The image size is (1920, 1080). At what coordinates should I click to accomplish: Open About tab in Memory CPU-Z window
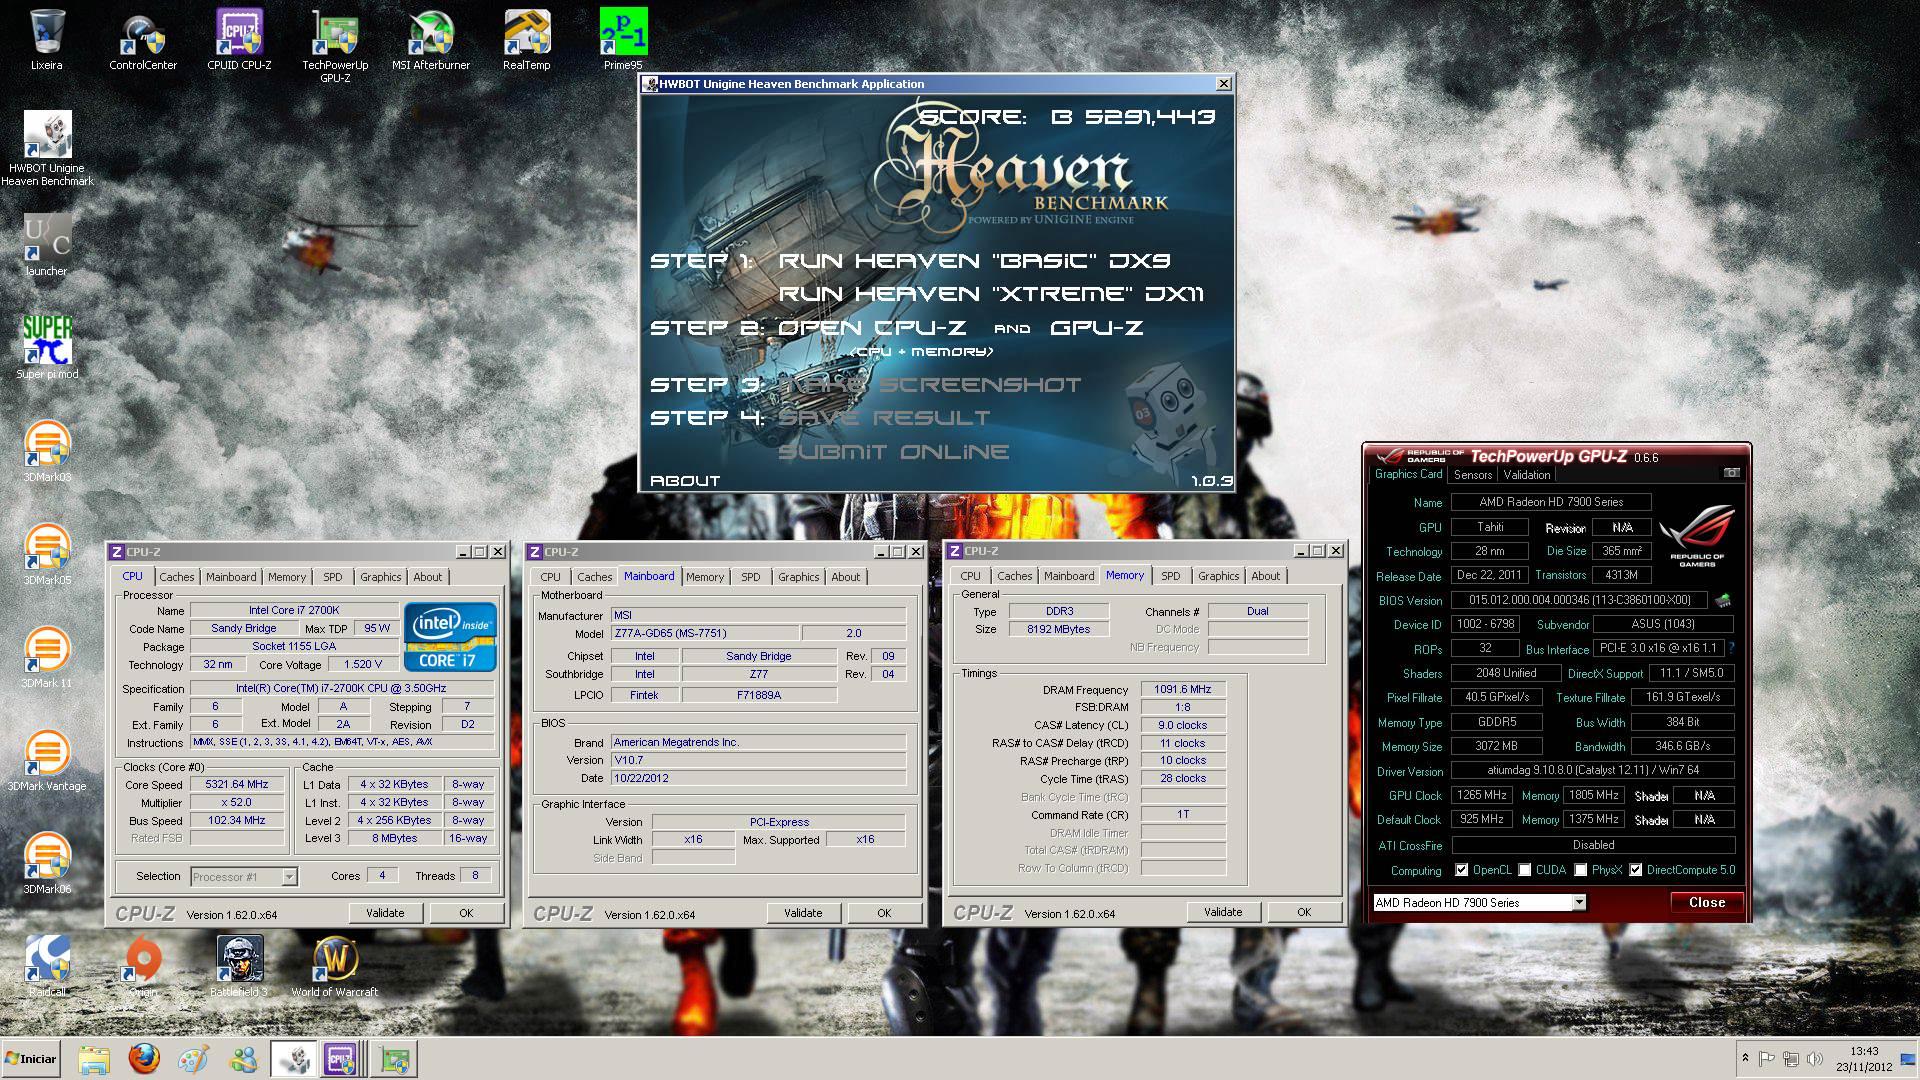pyautogui.click(x=1266, y=576)
